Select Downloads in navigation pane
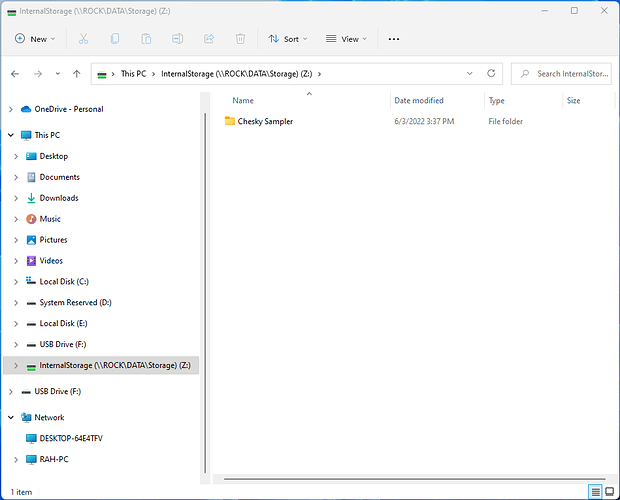Screen dimensions: 620x500 pos(59,198)
